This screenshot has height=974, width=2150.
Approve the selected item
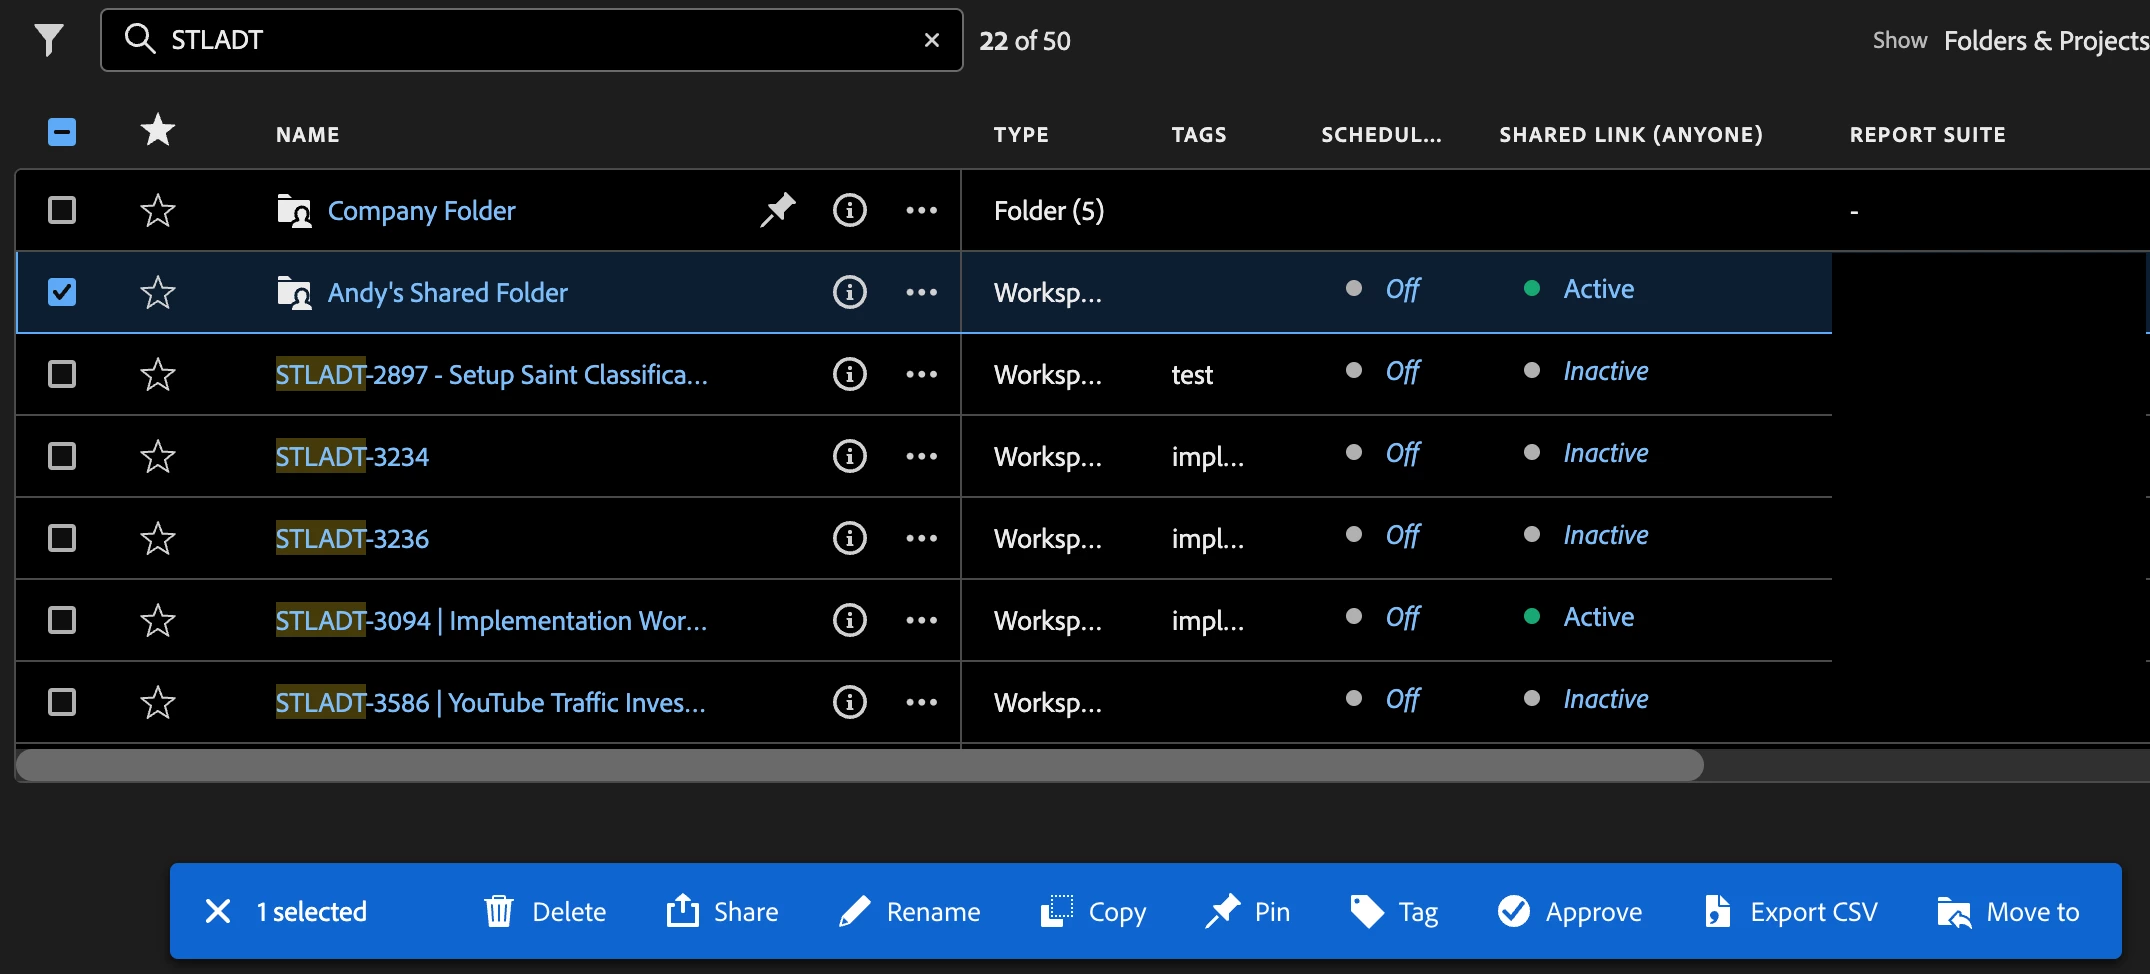pyautogui.click(x=1569, y=911)
